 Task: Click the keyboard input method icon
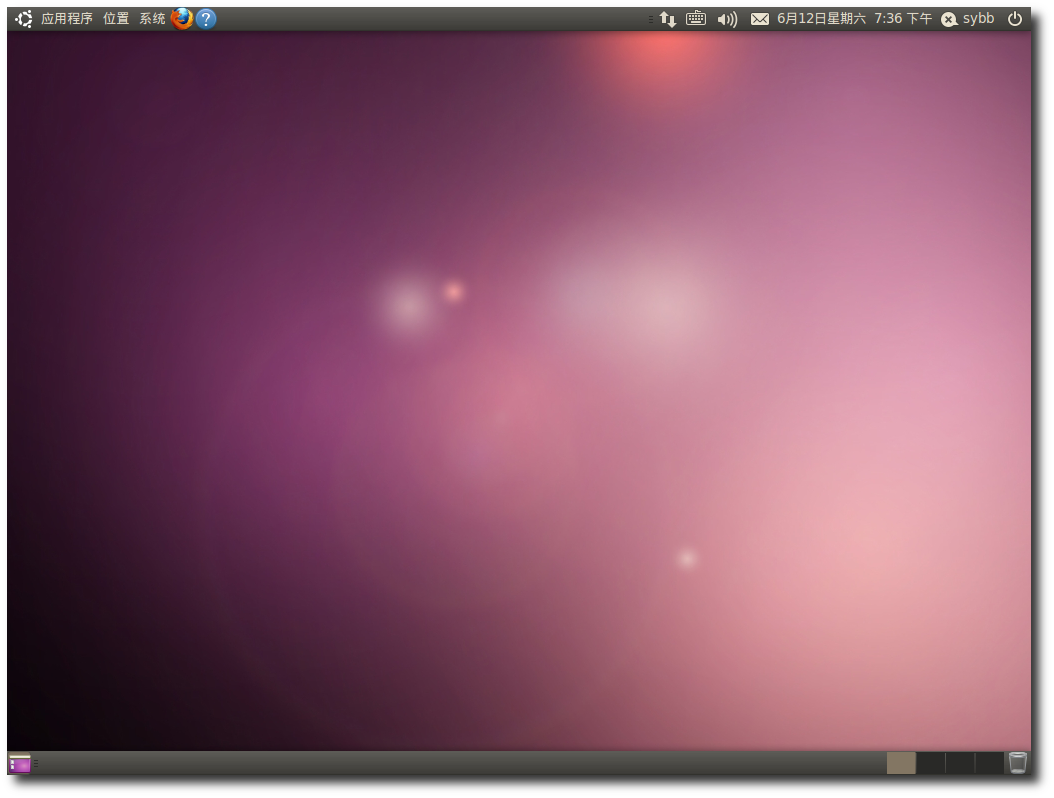pos(696,19)
